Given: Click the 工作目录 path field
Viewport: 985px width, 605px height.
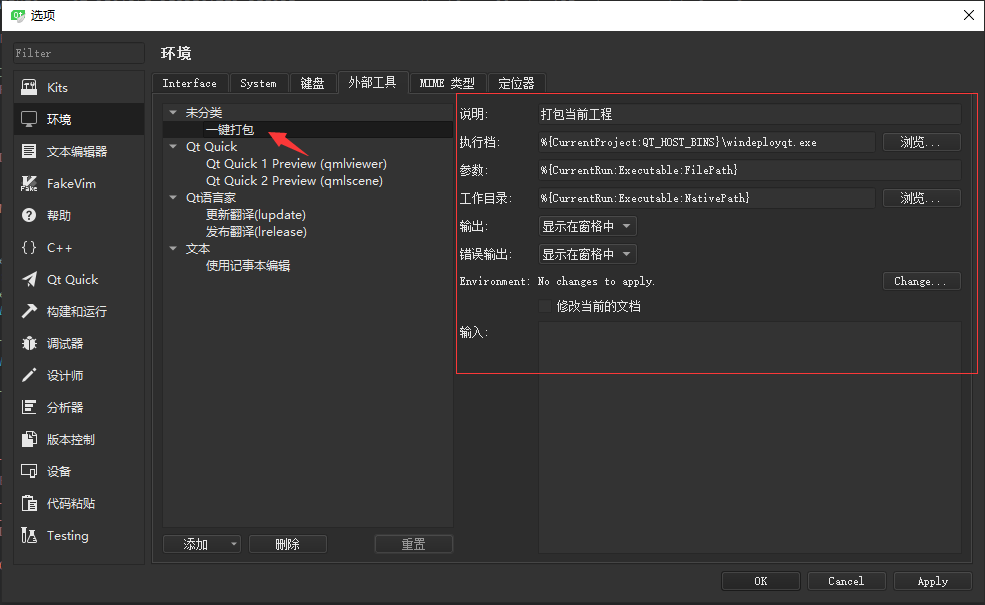Looking at the screenshot, I should point(707,198).
